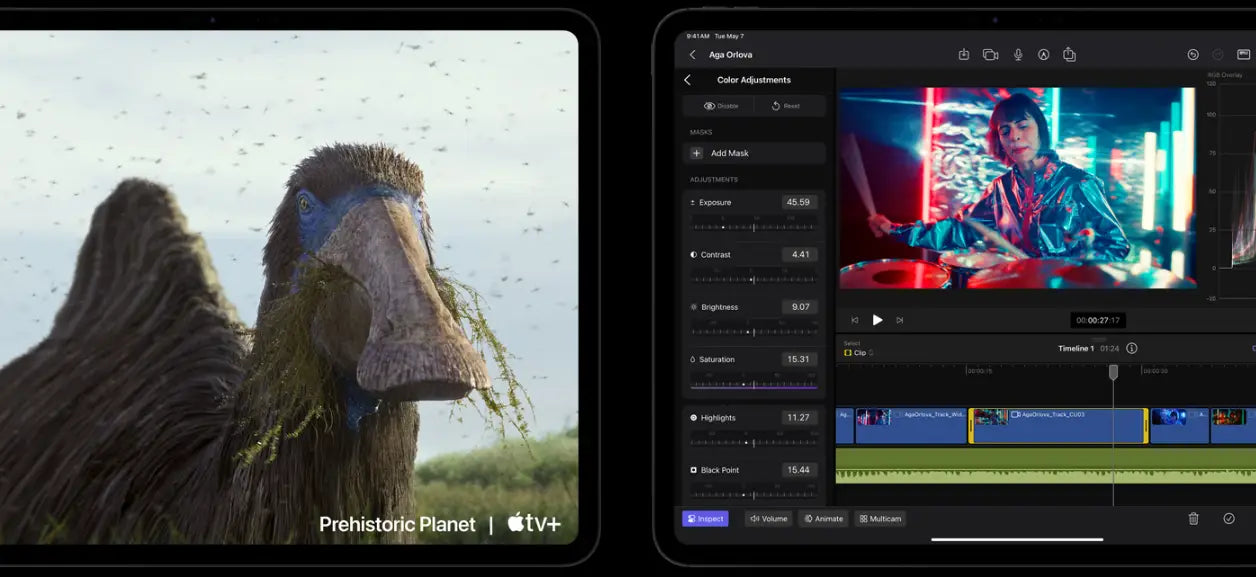Reset the color adjustments
Image resolution: width=1256 pixels, height=577 pixels.
[786, 106]
